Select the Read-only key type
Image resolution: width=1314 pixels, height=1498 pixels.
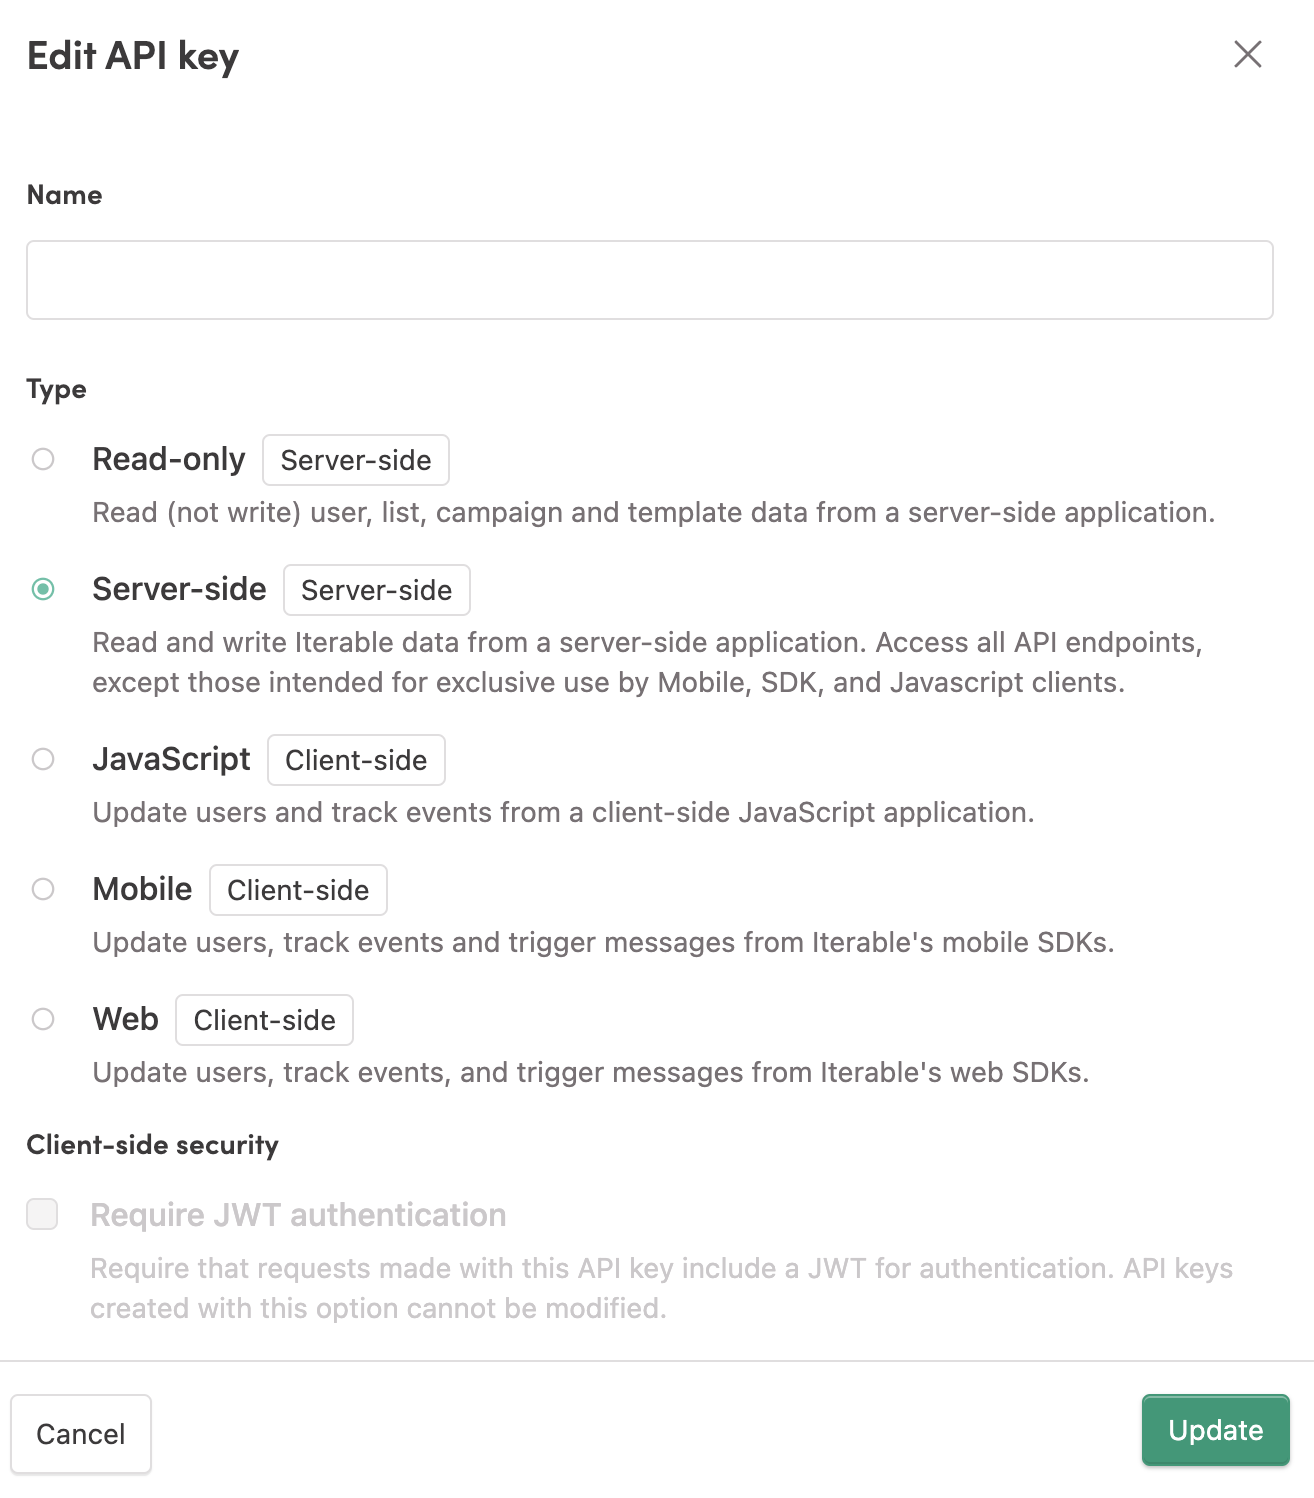(42, 459)
